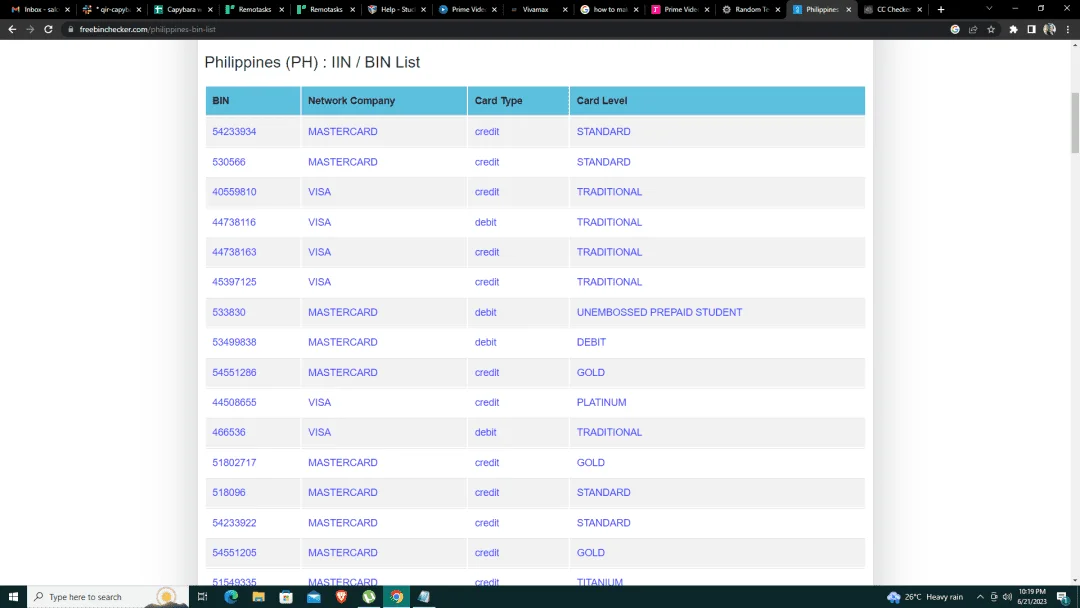Screen dimensions: 1080x608
Task: Show hidden system tray icons
Action: [980, 597]
